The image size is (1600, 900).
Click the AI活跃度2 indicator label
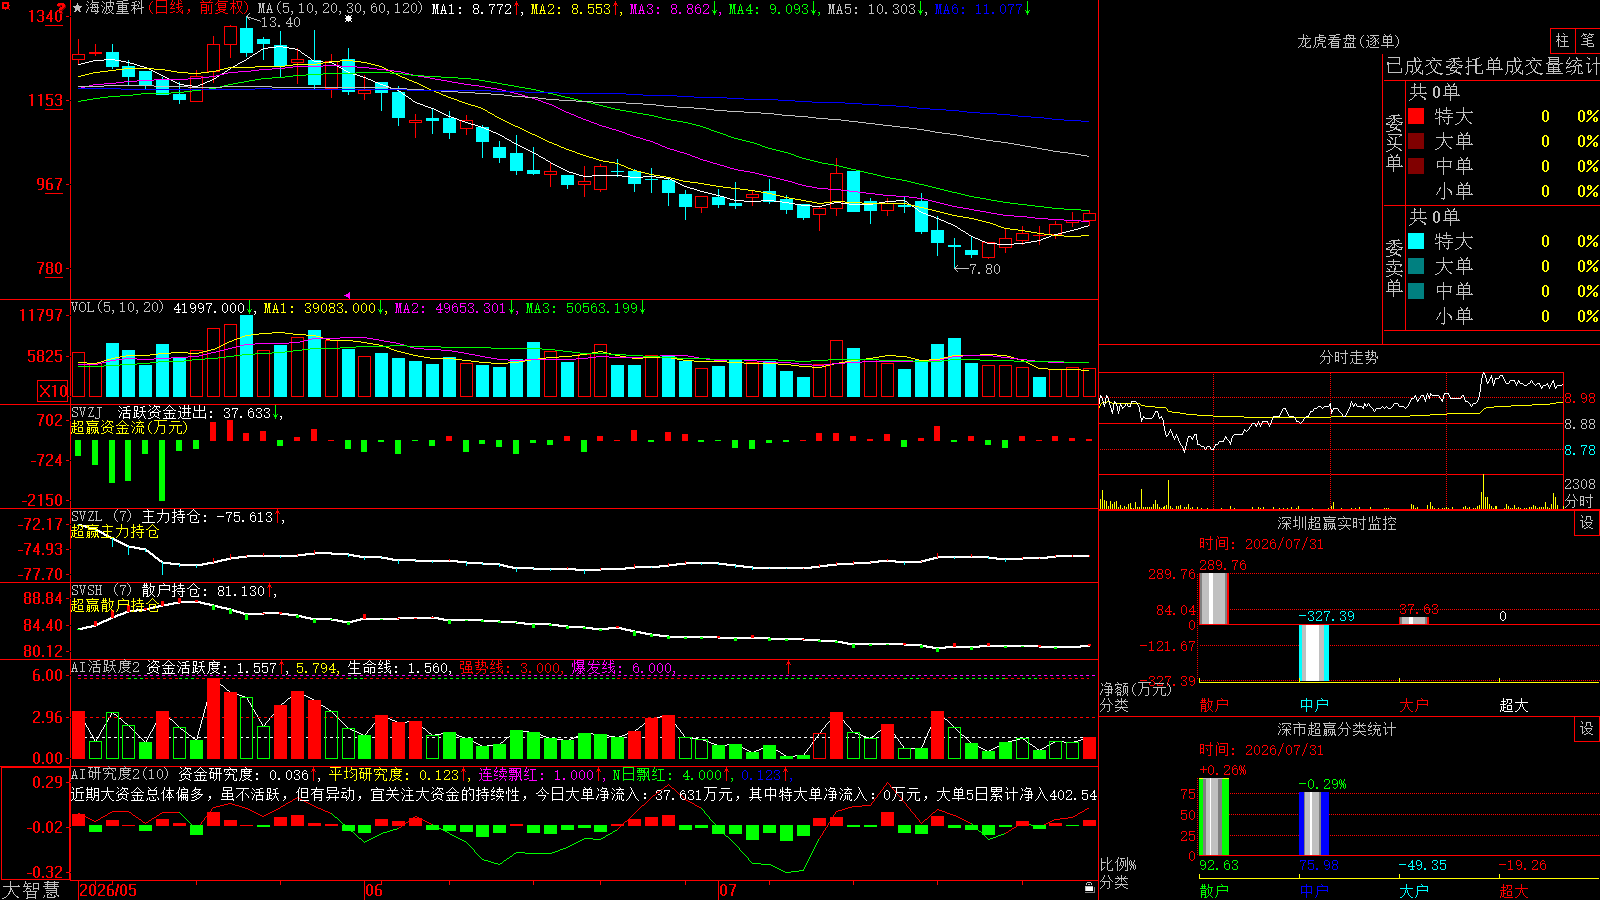pyautogui.click(x=106, y=667)
